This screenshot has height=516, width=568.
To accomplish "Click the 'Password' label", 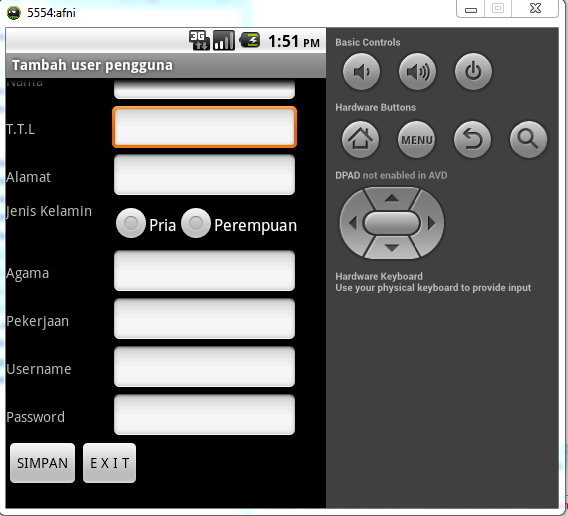I will point(36,417).
